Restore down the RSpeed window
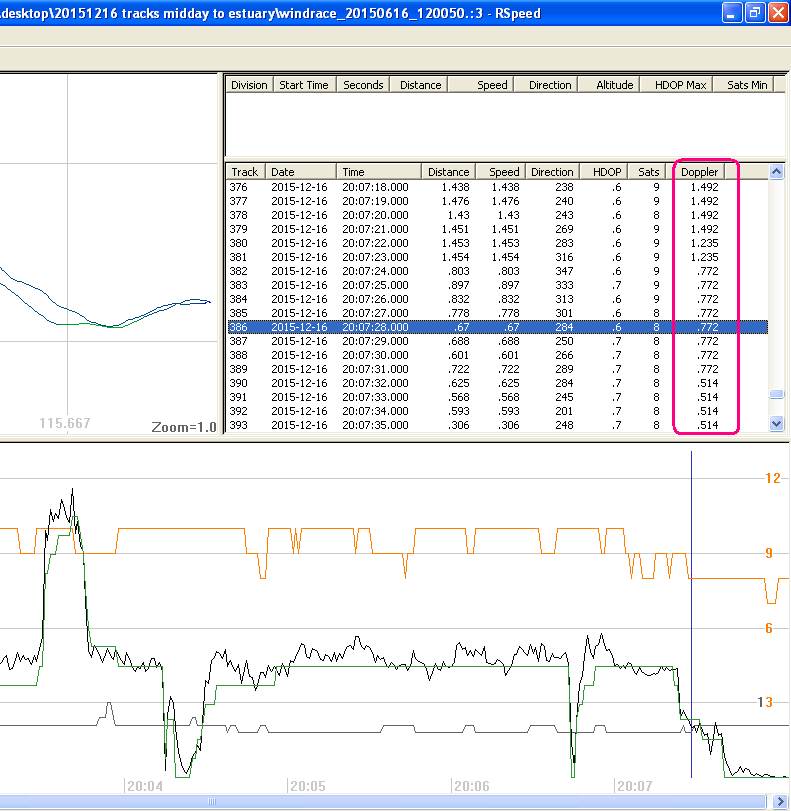 coord(755,12)
